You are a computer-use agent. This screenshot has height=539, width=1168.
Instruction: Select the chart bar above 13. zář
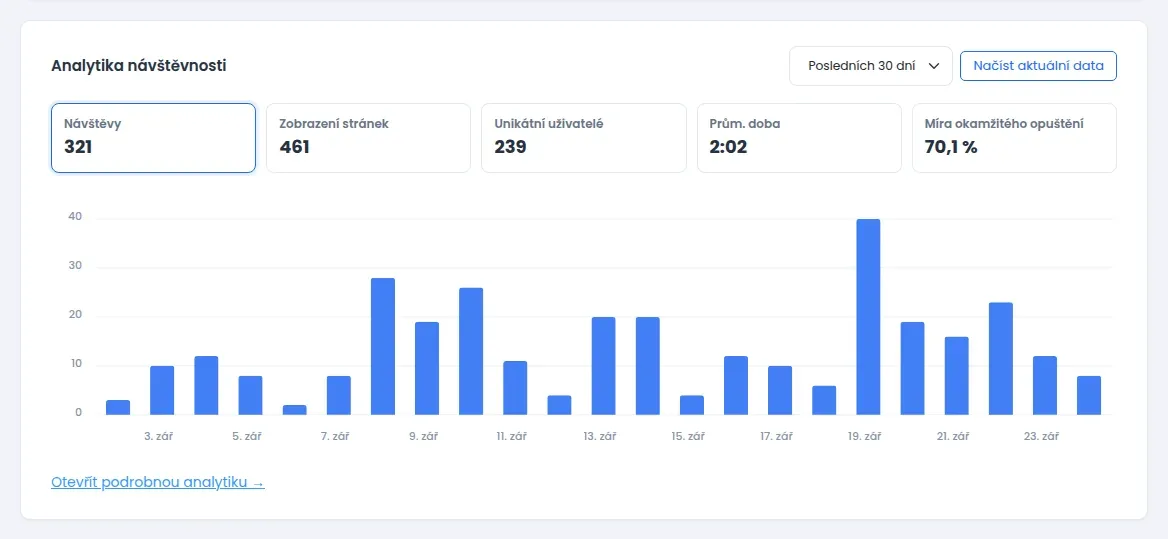[603, 366]
